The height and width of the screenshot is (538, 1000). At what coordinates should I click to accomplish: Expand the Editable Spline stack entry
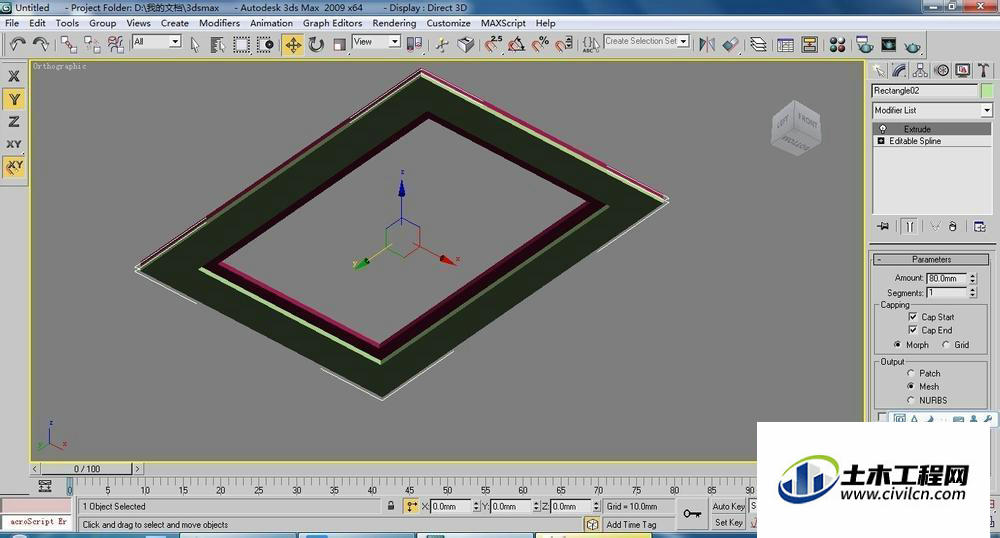(881, 141)
